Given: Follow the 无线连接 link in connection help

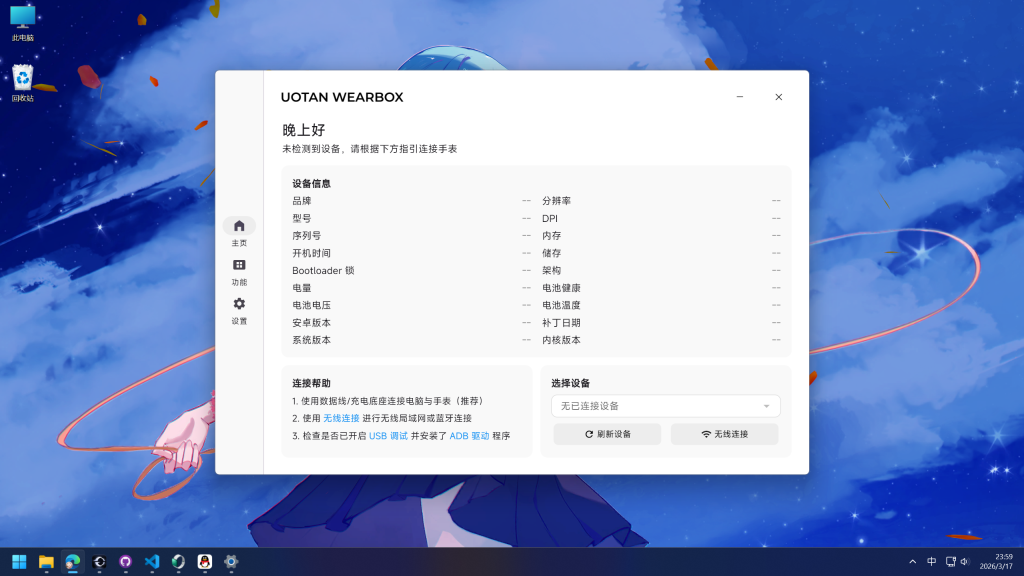Looking at the screenshot, I should click(x=341, y=418).
